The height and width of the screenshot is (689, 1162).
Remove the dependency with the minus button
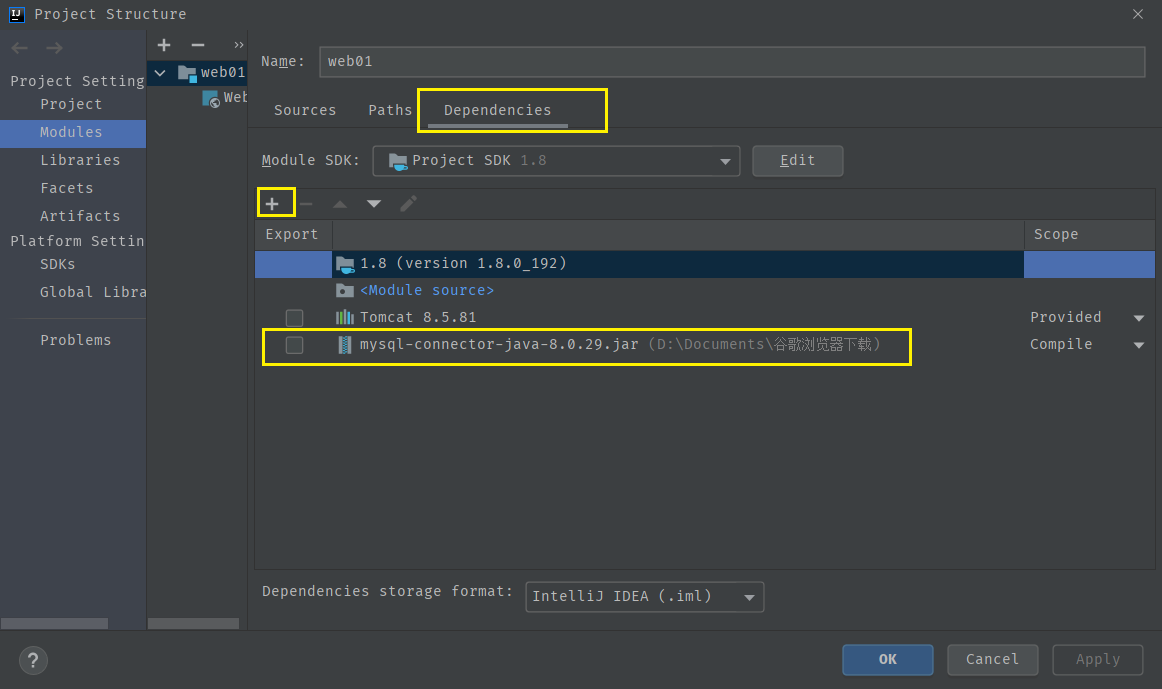(305, 204)
